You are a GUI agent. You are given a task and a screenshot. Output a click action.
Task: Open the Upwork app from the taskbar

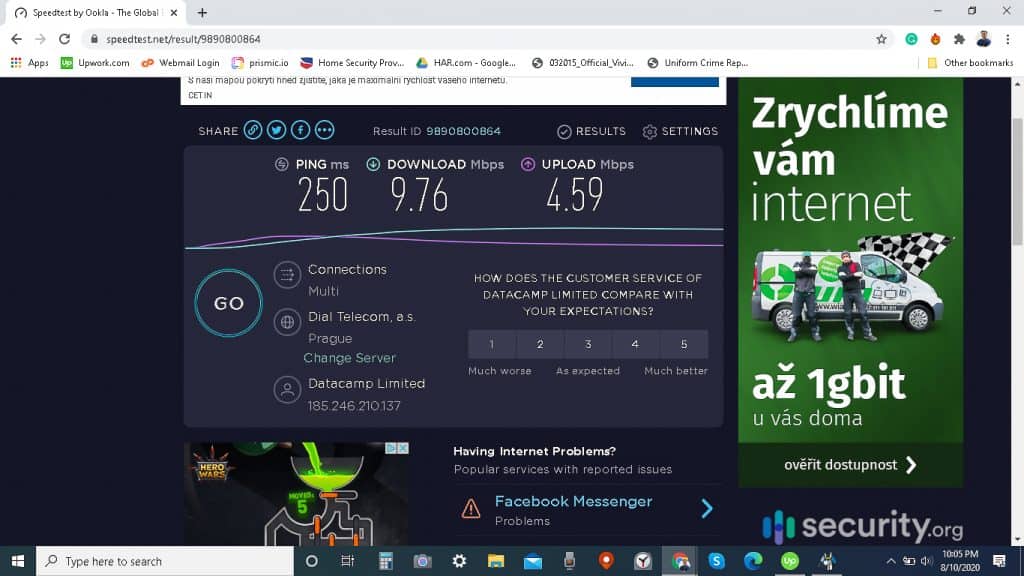(789, 561)
